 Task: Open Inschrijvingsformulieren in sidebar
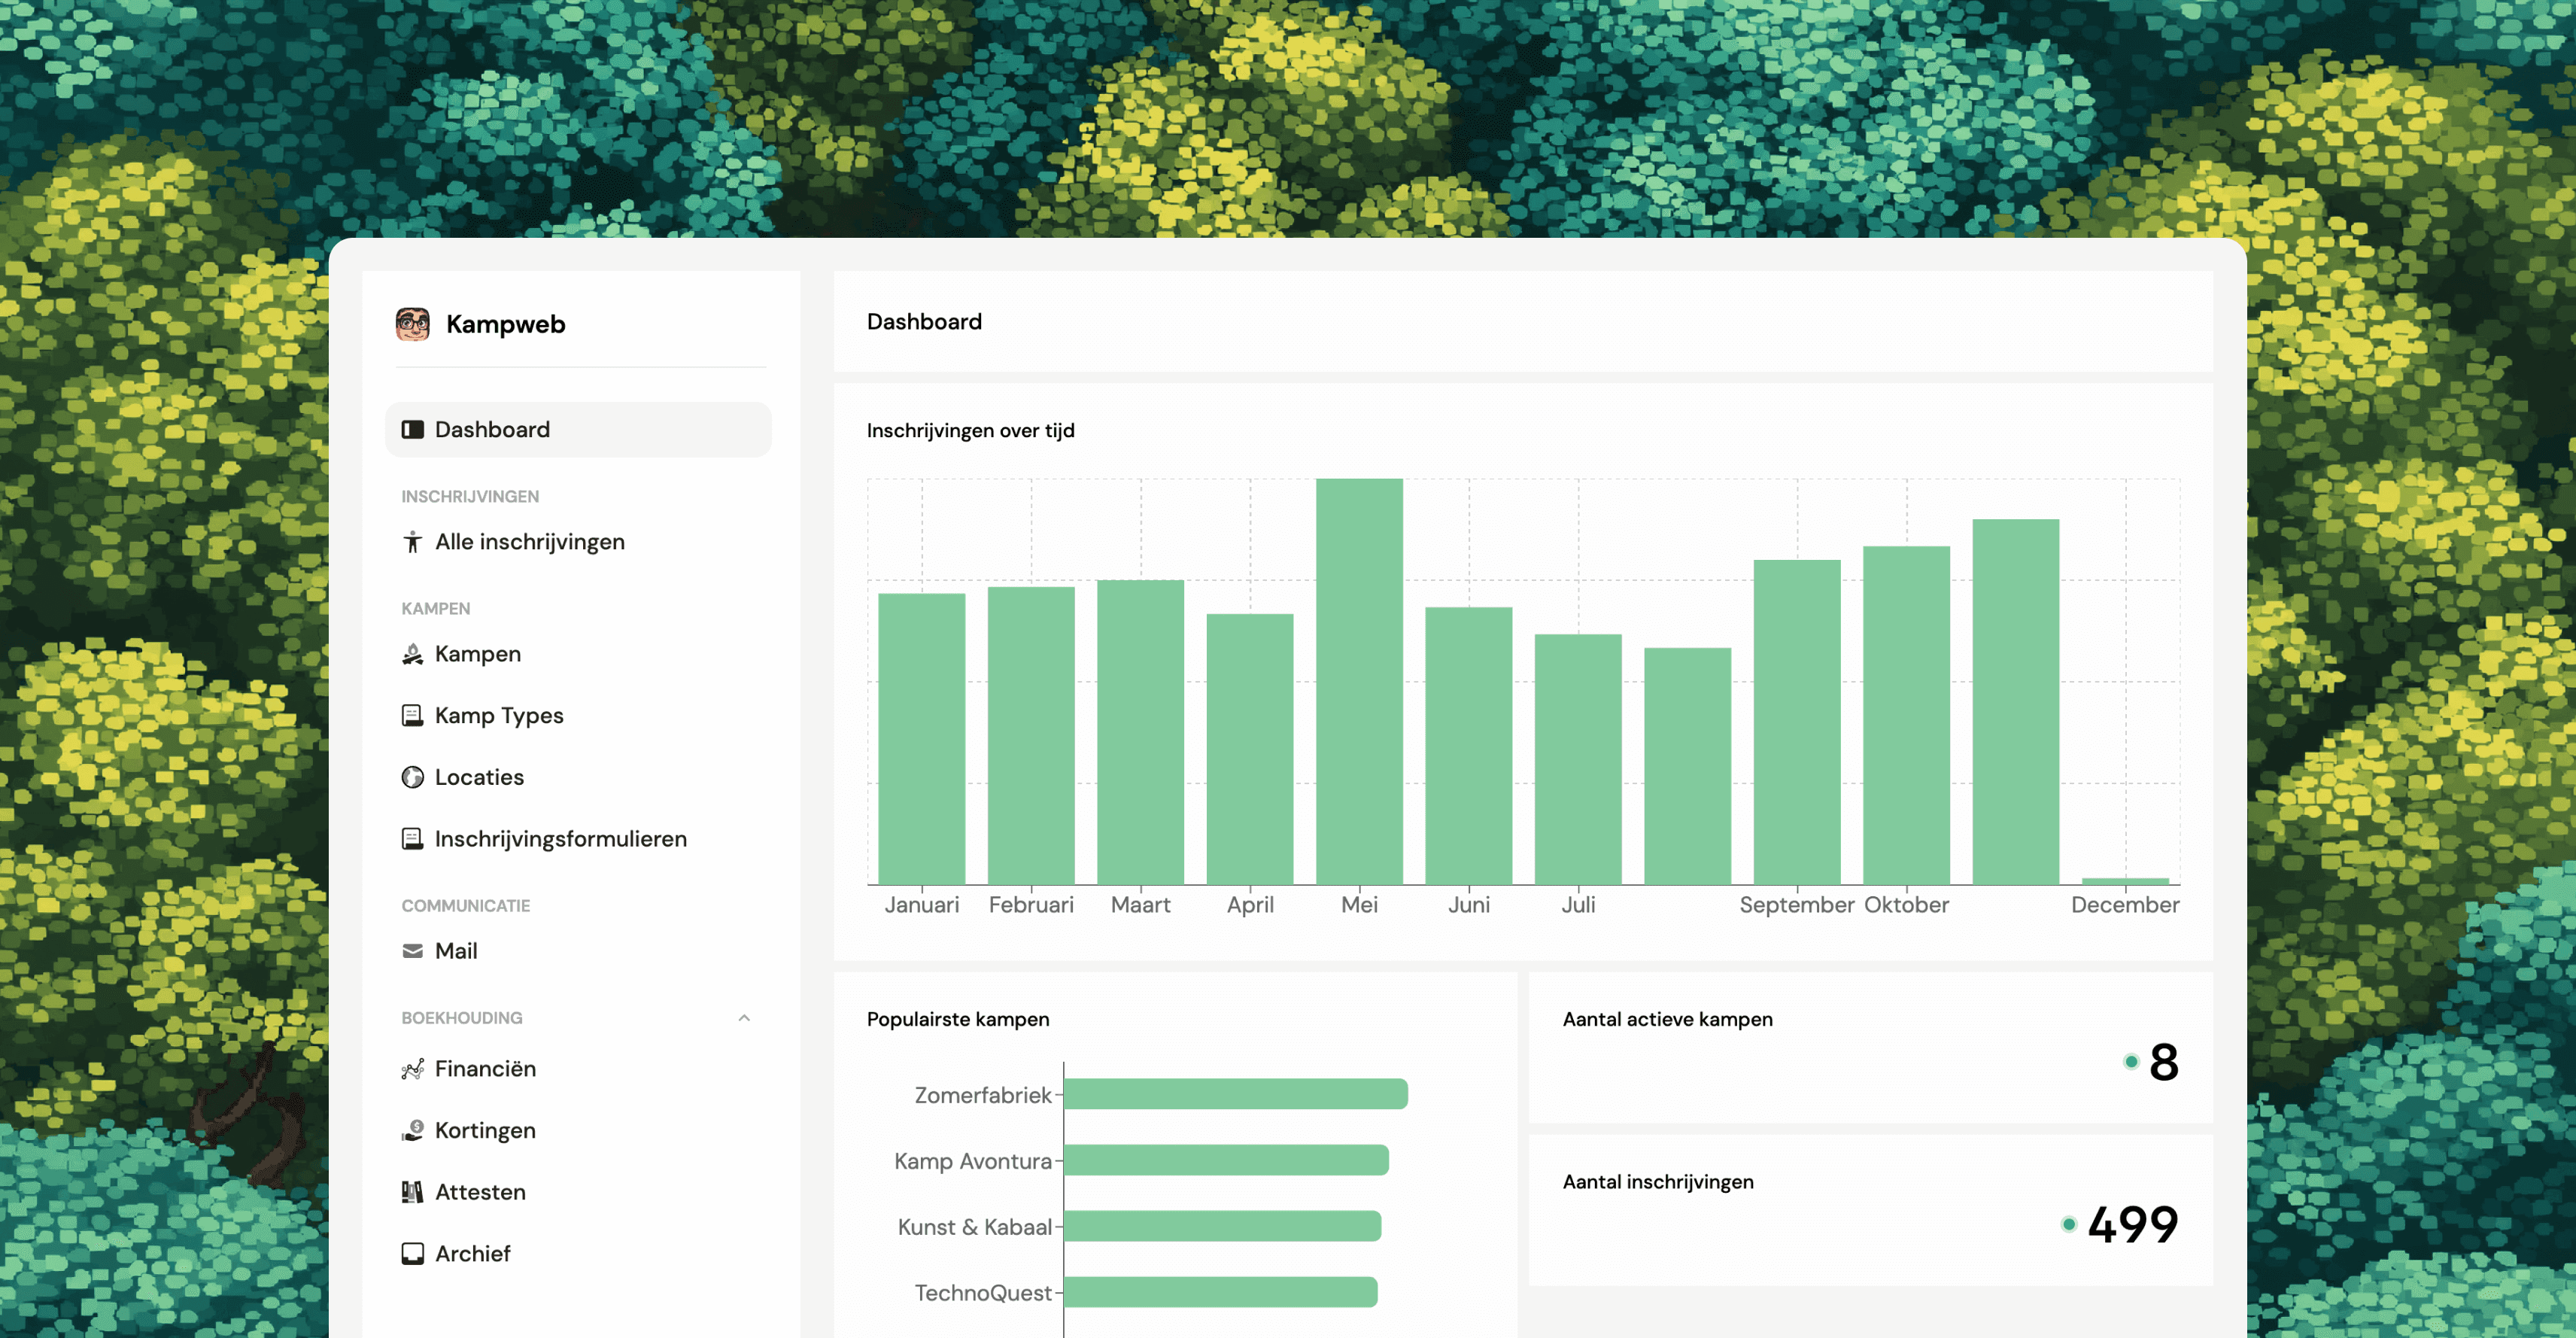[560, 839]
